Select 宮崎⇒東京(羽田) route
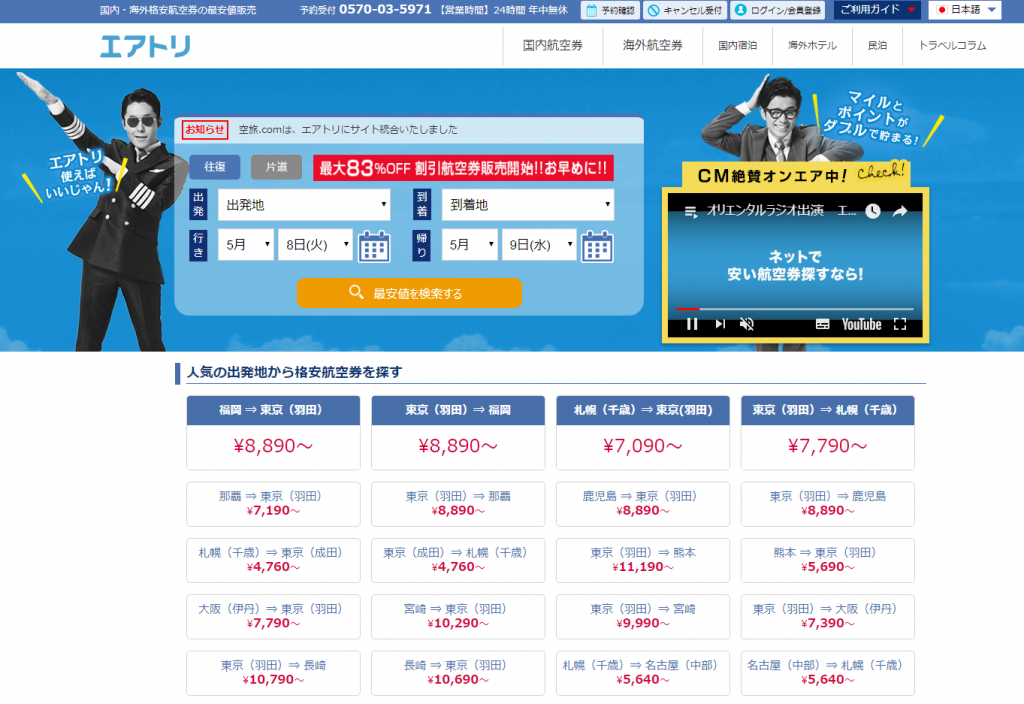1024x704 pixels. click(x=458, y=616)
